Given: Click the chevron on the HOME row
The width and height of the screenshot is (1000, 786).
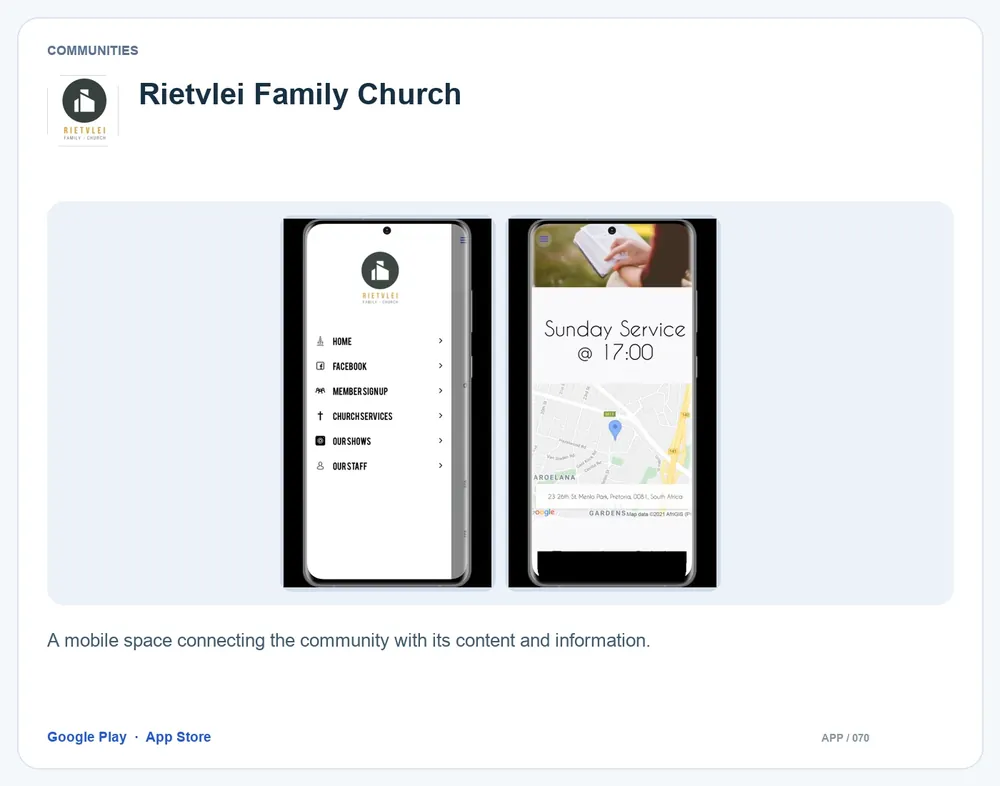Looking at the screenshot, I should 441,341.
